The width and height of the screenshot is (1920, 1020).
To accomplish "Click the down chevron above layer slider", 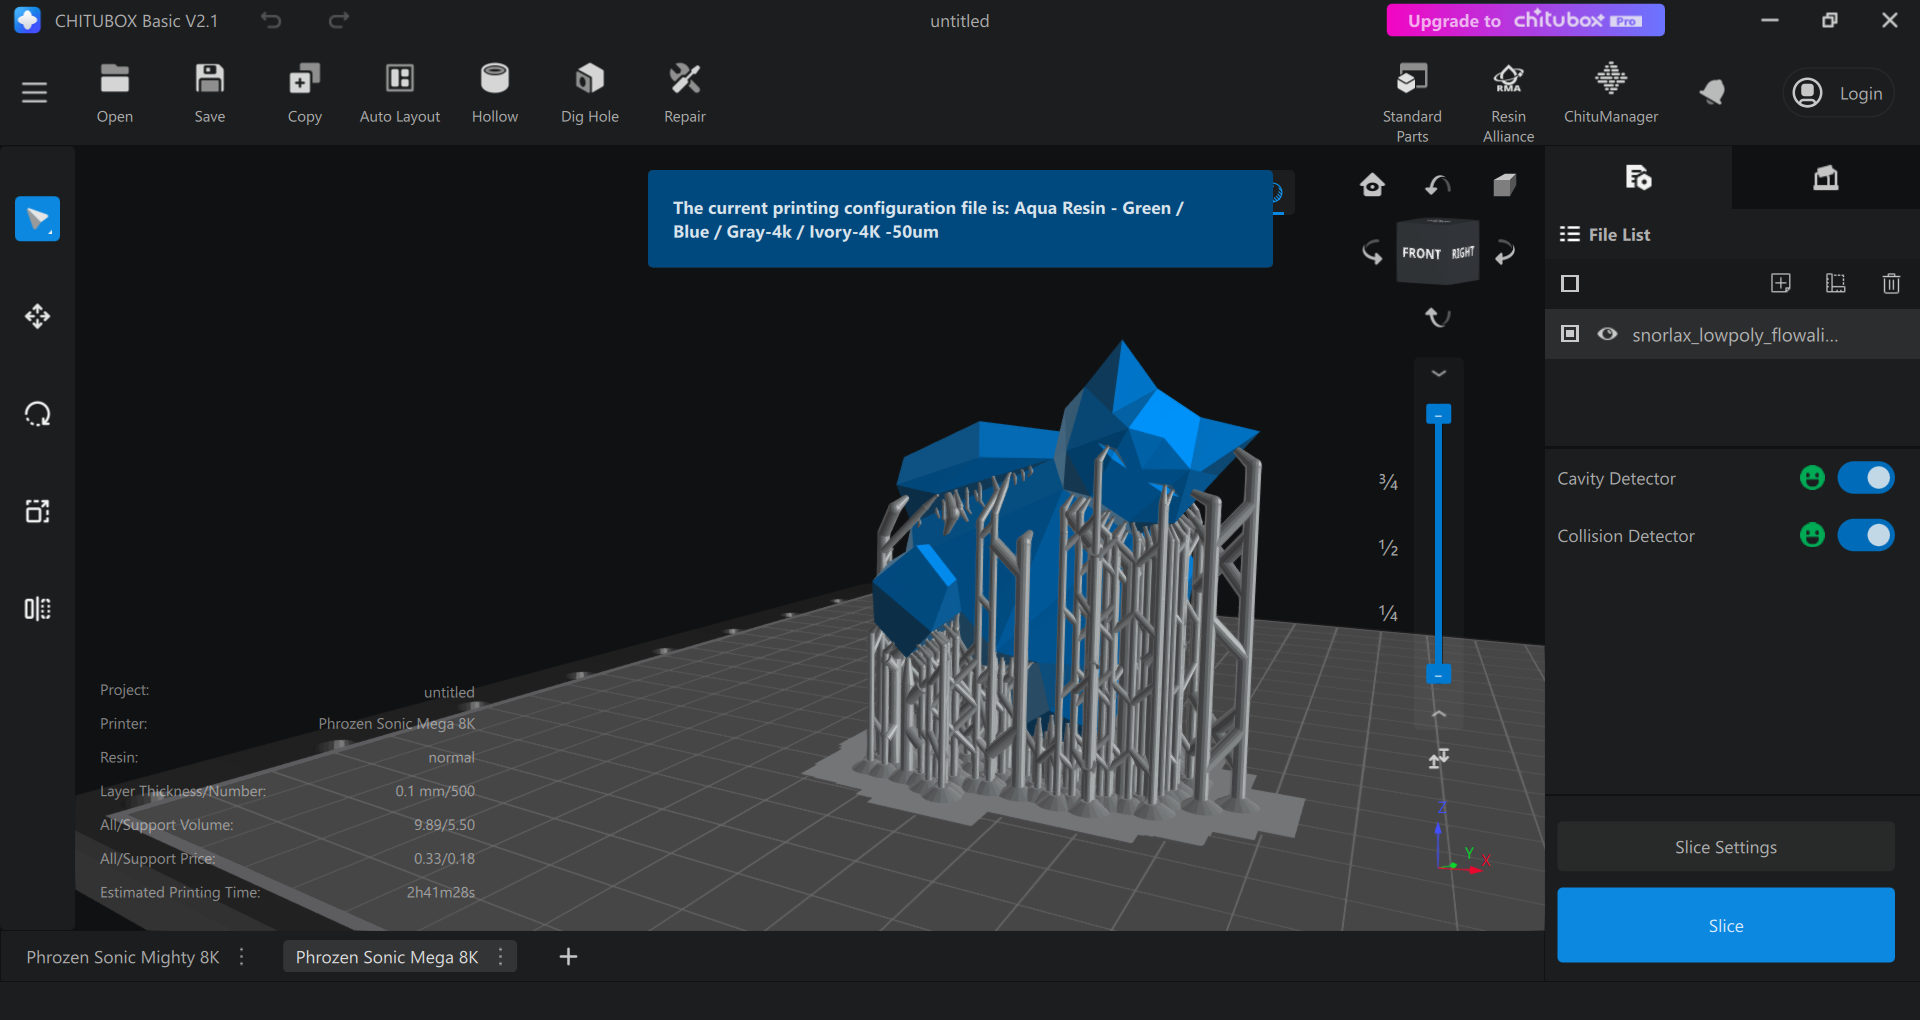I will (1439, 373).
